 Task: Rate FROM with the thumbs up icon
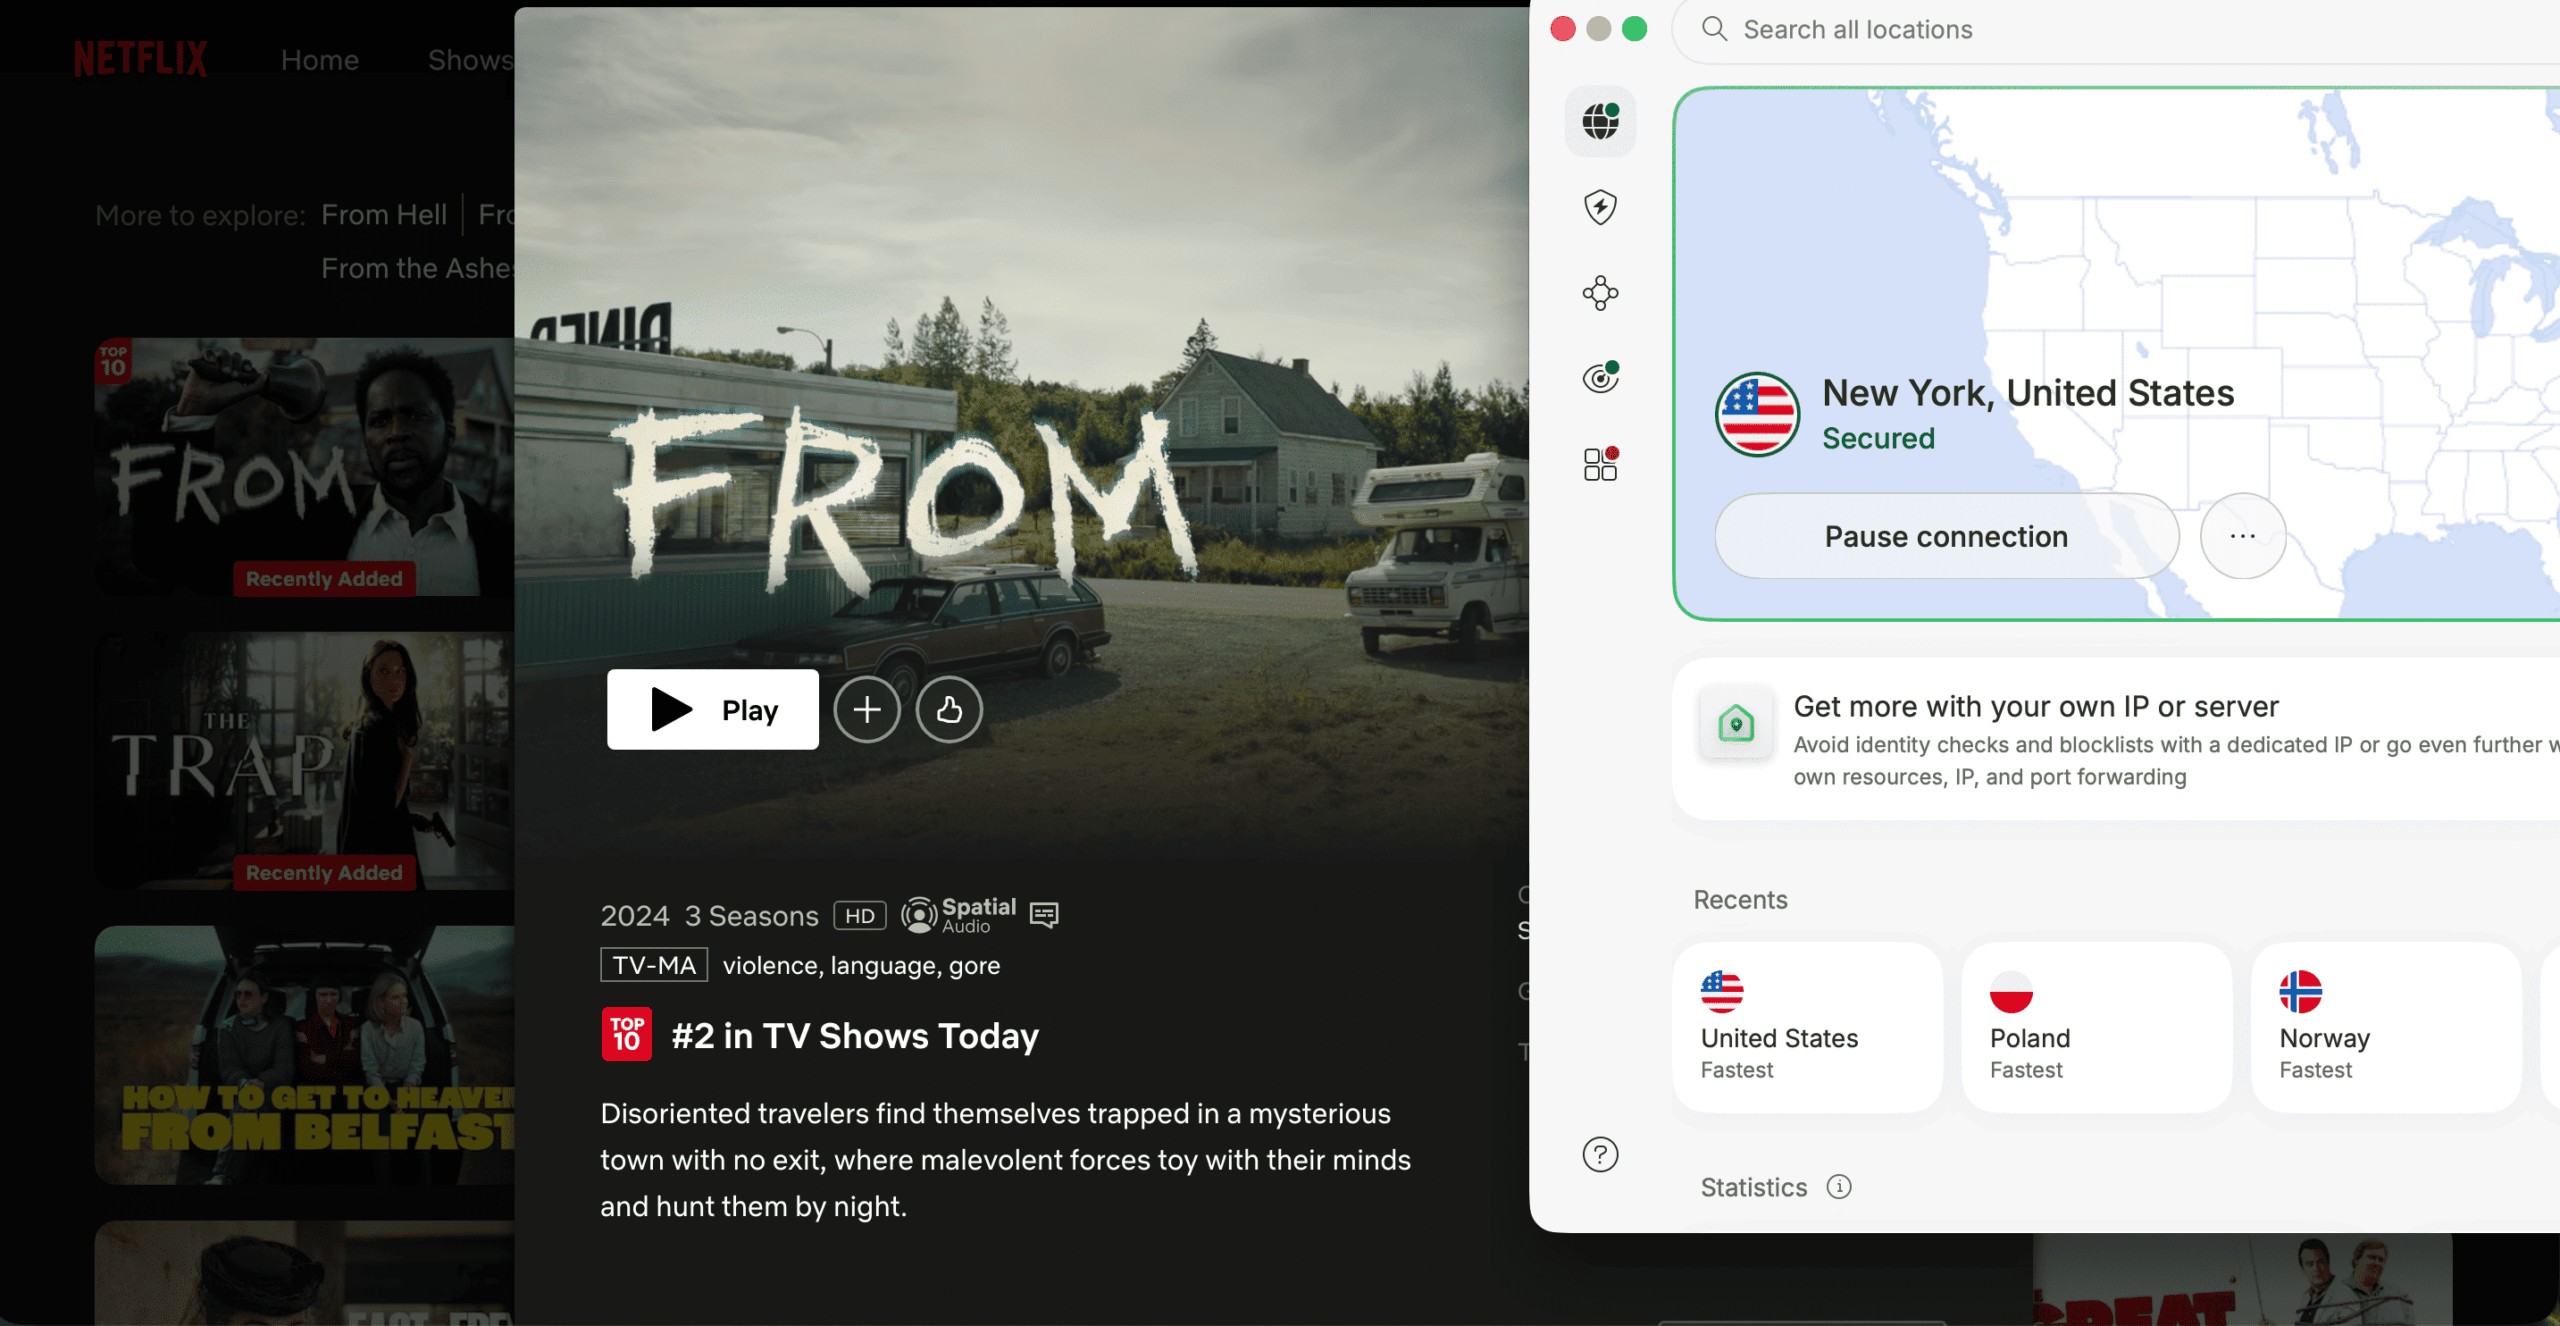[x=949, y=710]
